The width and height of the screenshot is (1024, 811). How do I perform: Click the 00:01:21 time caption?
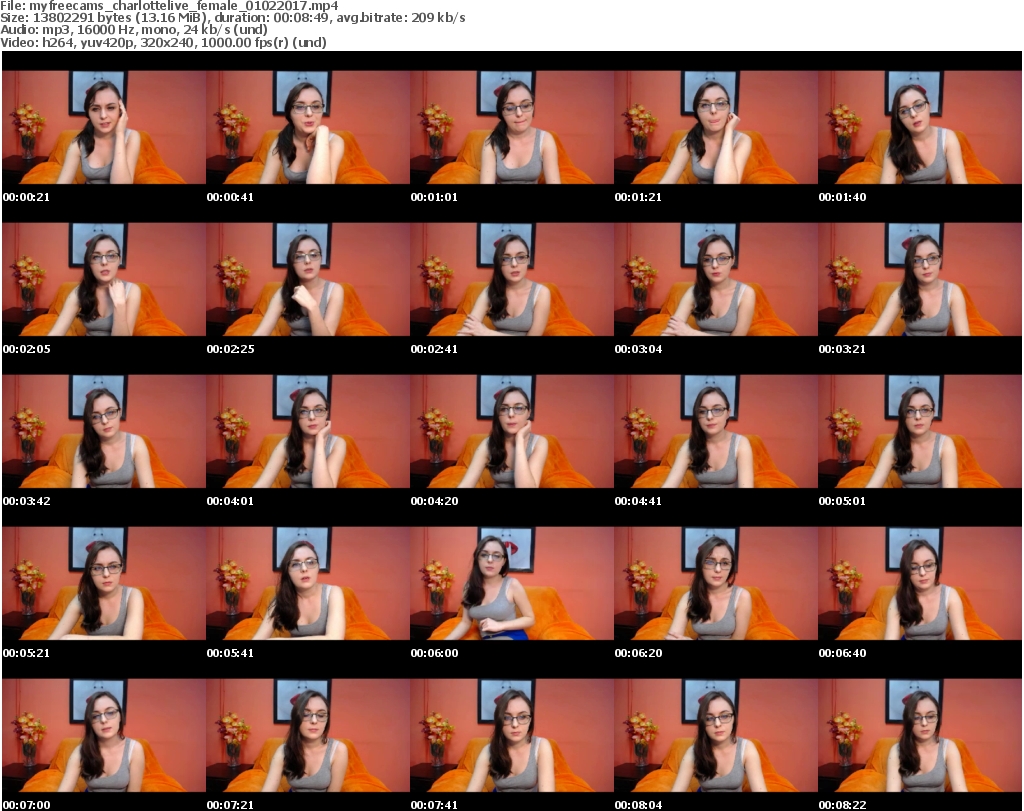coord(638,197)
